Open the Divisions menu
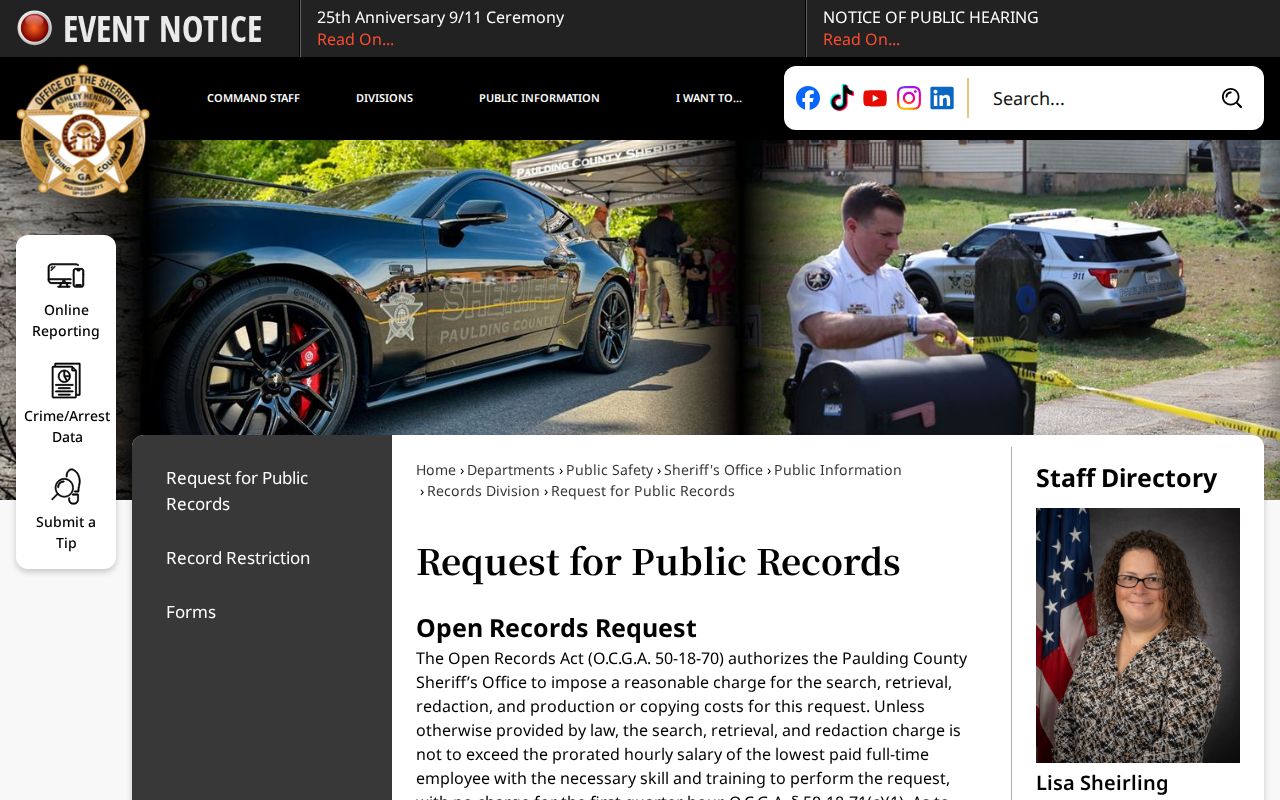 pyautogui.click(x=384, y=98)
